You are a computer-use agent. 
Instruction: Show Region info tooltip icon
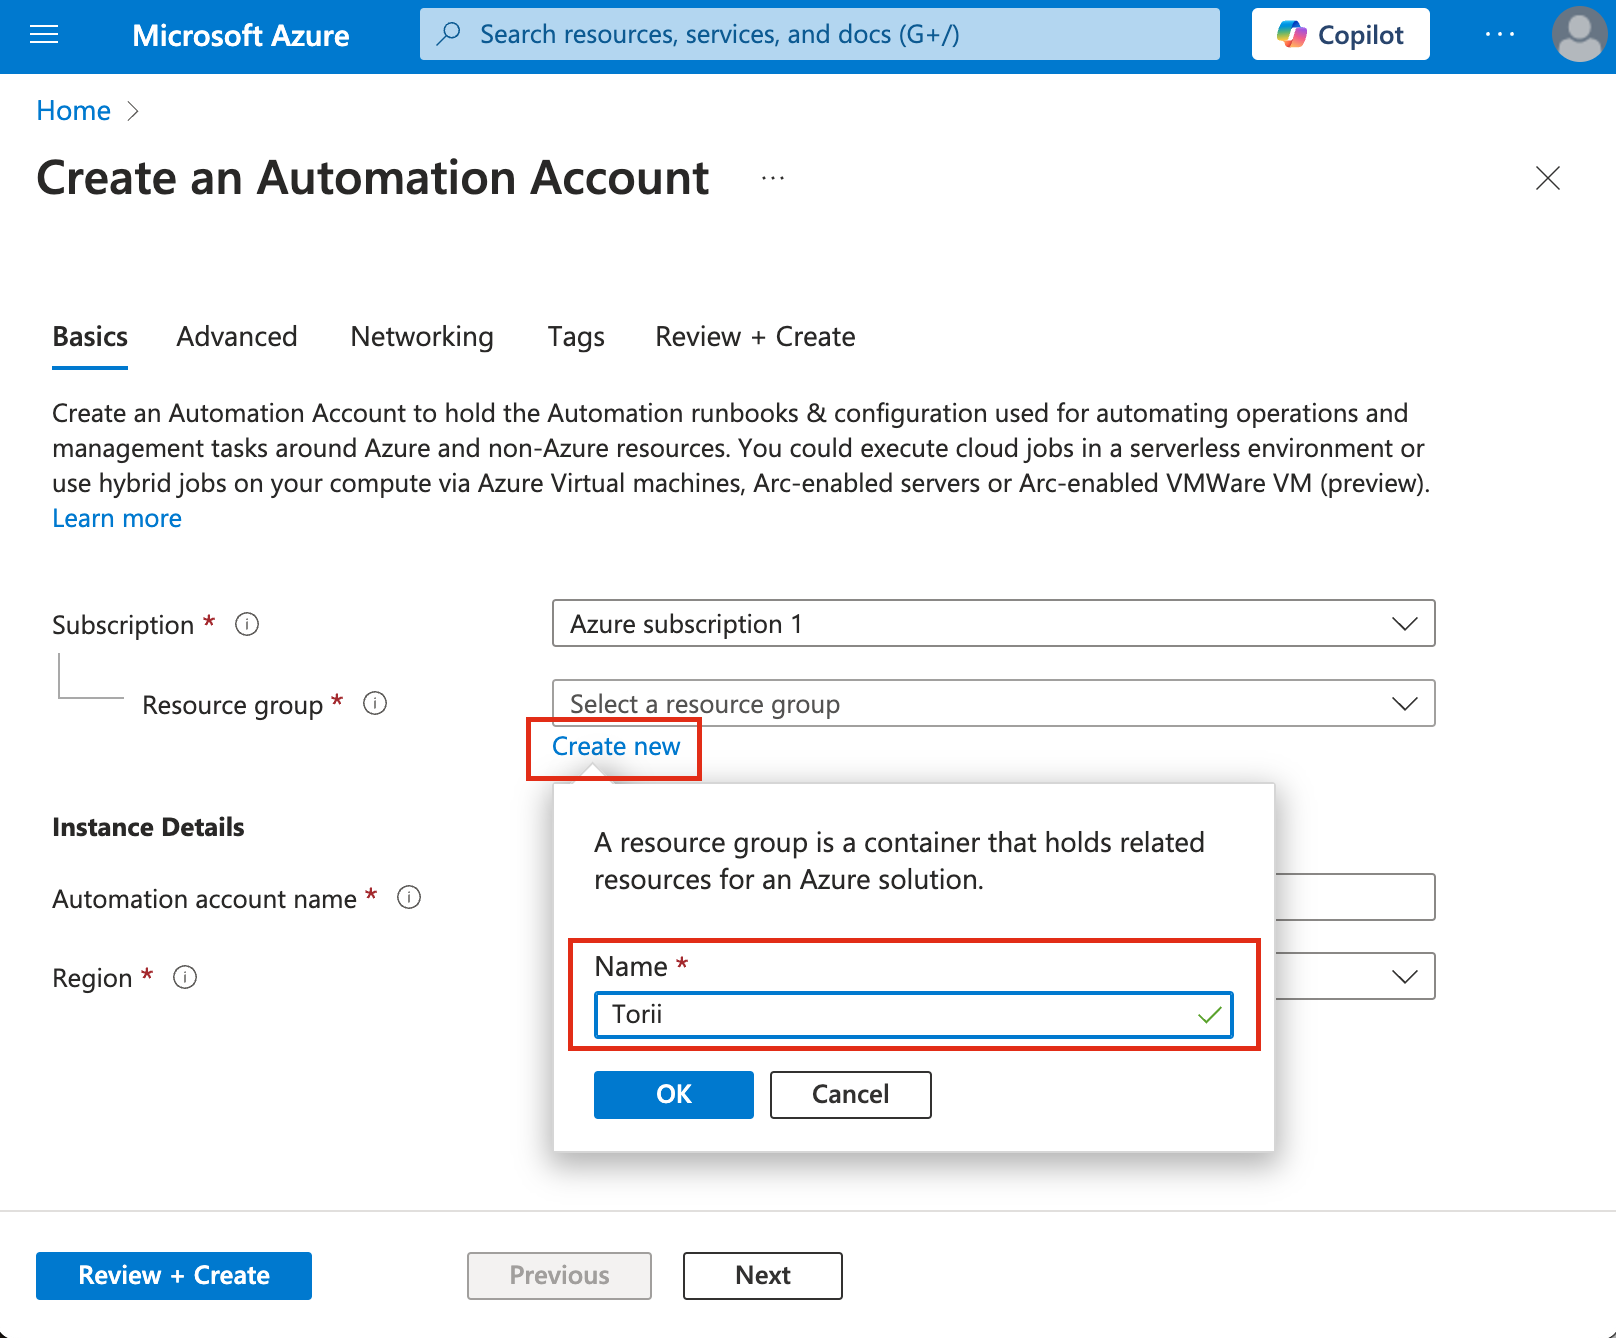(x=185, y=977)
